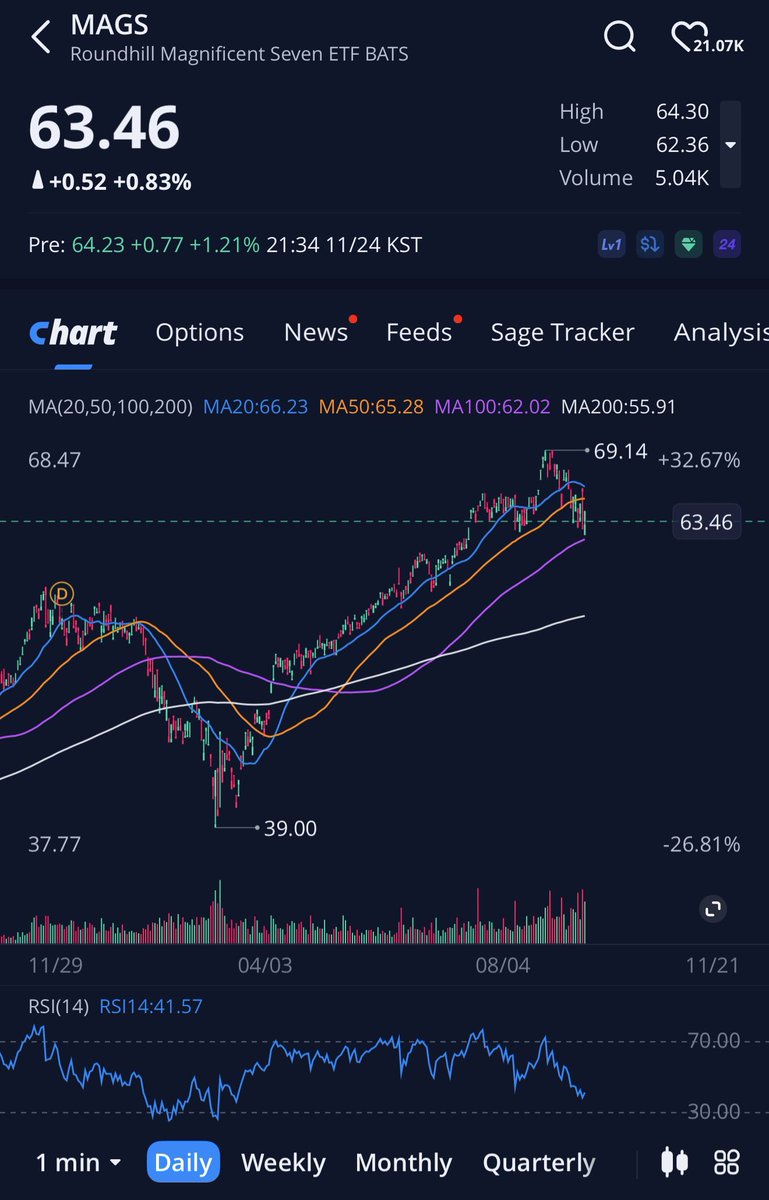
Task: Tap the 69.14 high price label
Action: tap(620, 451)
